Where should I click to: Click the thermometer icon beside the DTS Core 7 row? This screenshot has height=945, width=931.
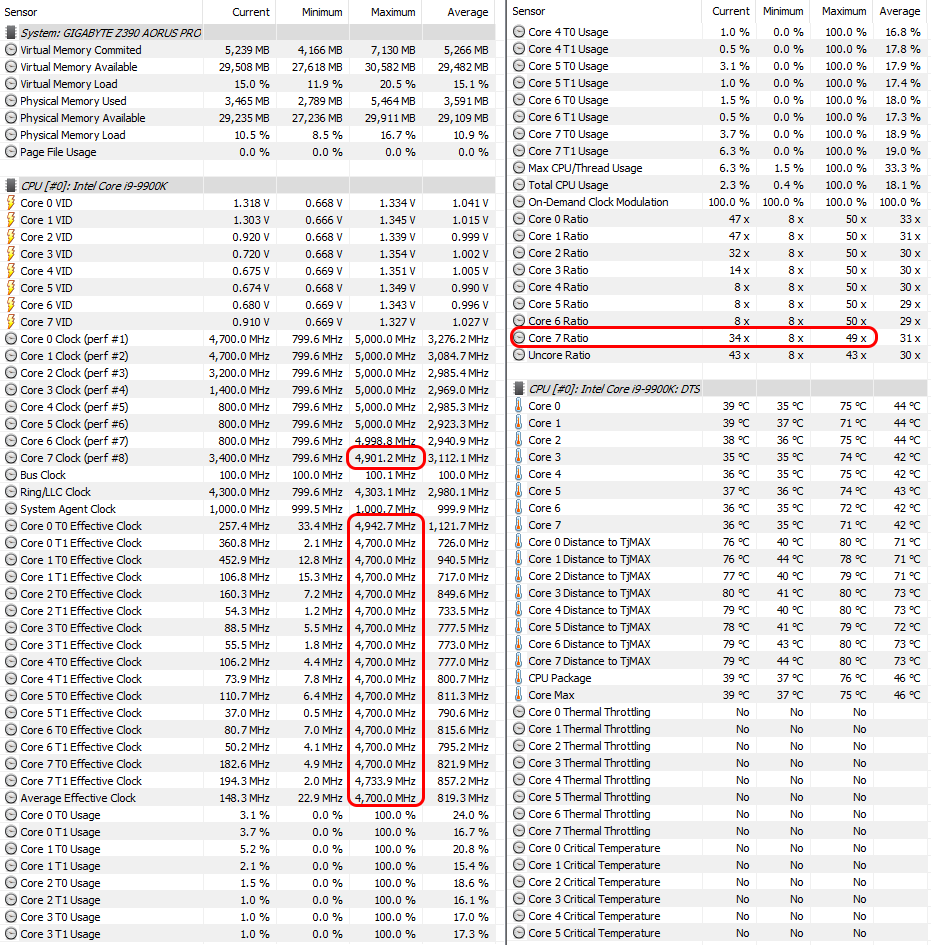518,525
